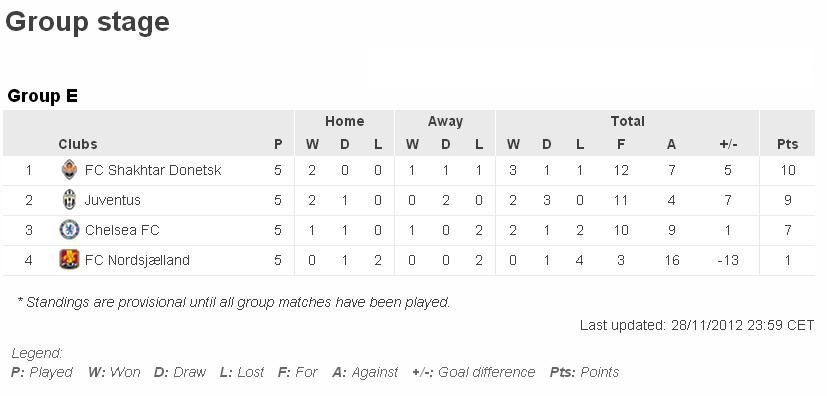The width and height of the screenshot is (827, 396).
Task: Select the Chelsea FC club name
Action: coord(122,230)
